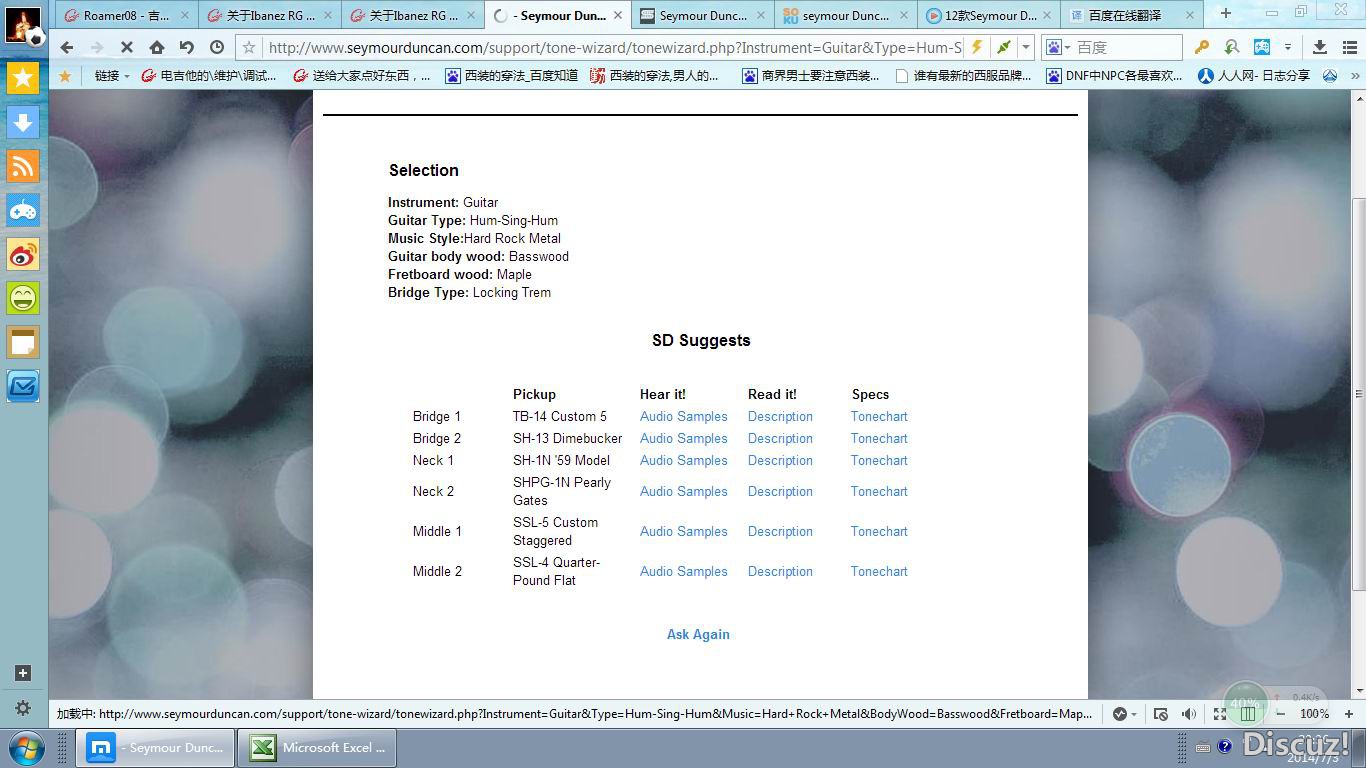Open the RSS feed reader sidebar icon
Screen dimensions: 1366x768
[23, 166]
